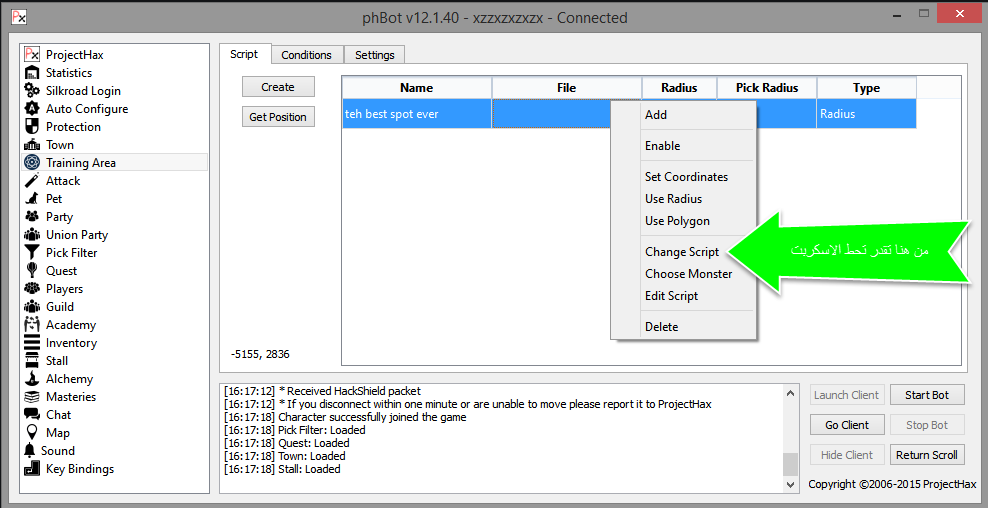Image resolution: width=988 pixels, height=508 pixels.
Task: Click the Sound bell icon
Action: (30, 451)
